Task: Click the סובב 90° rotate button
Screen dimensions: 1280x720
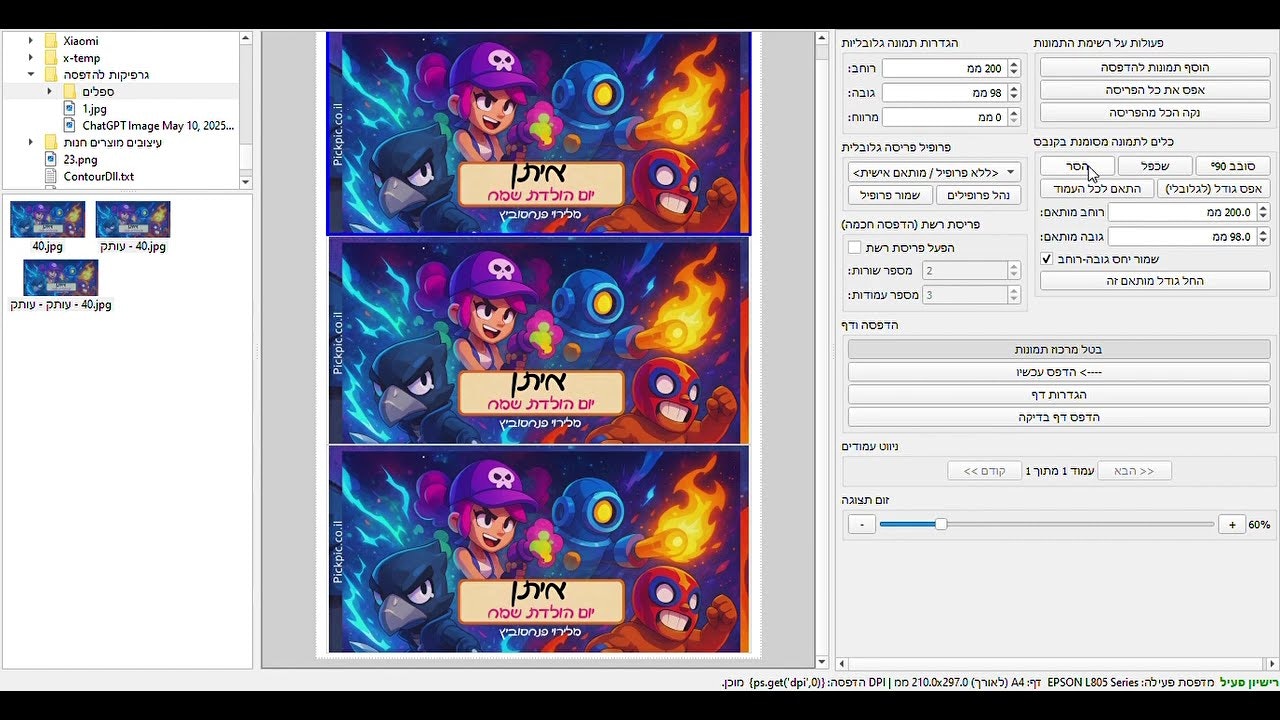Action: tap(1233, 166)
